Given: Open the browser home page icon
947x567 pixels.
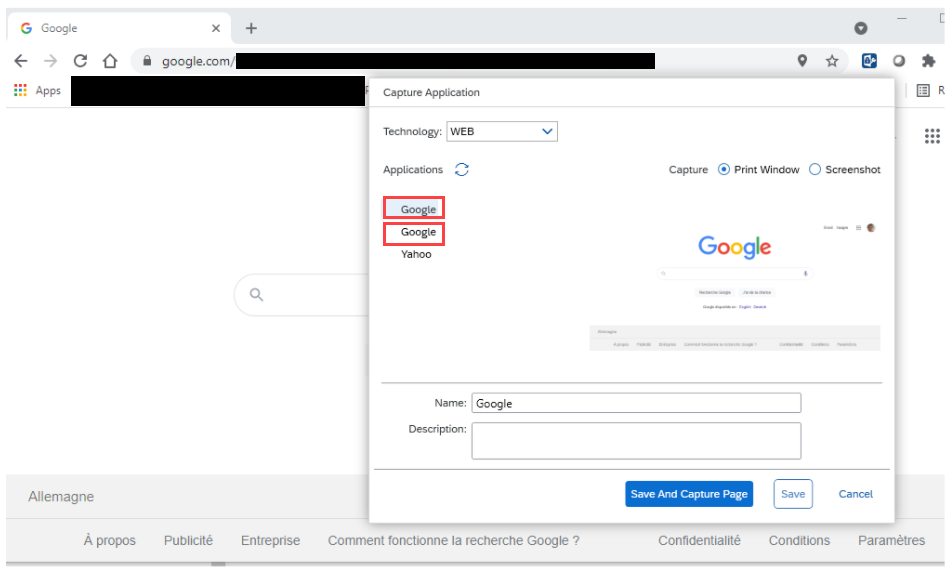Looking at the screenshot, I should click(x=110, y=60).
